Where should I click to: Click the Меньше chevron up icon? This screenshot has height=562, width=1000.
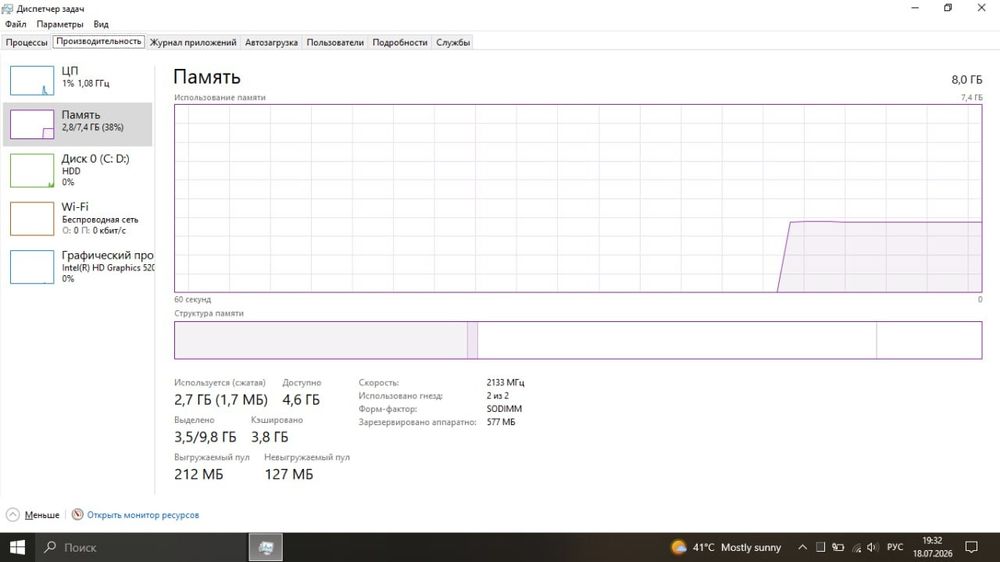(x=13, y=515)
